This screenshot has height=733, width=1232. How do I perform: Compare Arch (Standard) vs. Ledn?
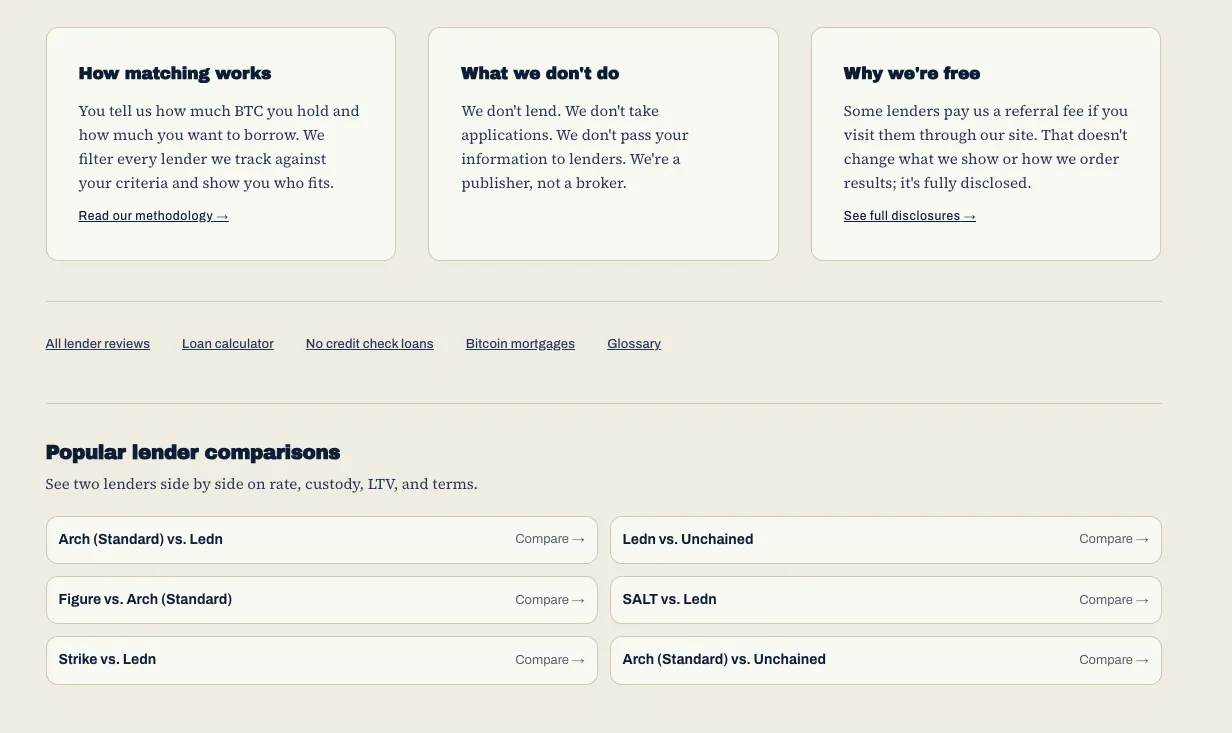tap(322, 540)
